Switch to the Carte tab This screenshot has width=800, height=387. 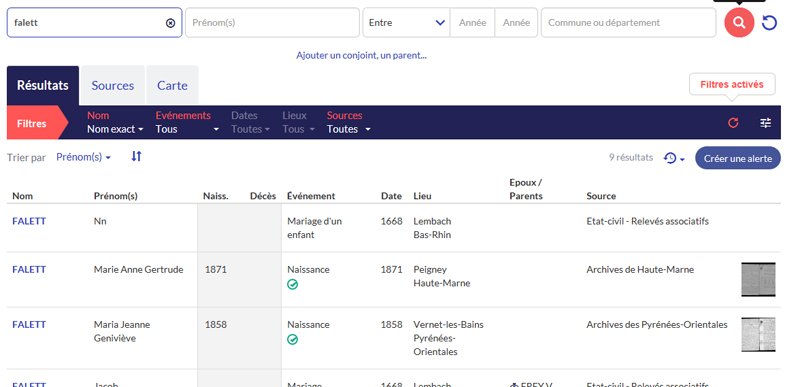172,86
